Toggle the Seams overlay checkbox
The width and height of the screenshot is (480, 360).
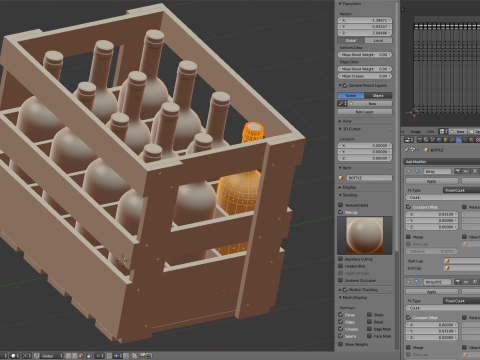pyautogui.click(x=340, y=336)
